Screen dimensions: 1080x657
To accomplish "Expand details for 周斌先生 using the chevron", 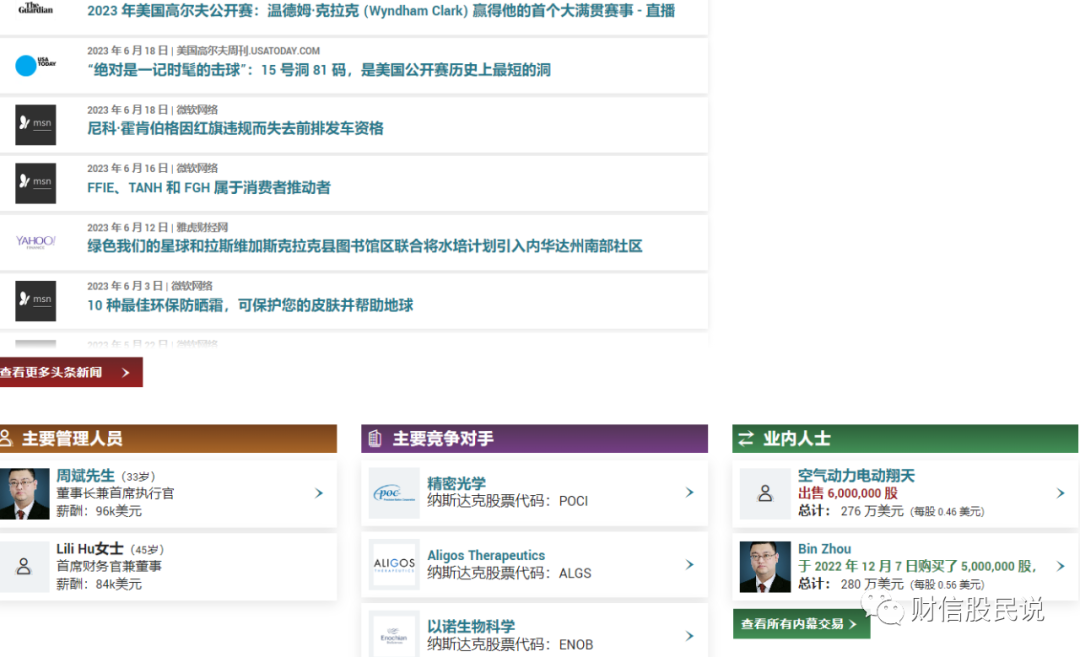I will click(x=318, y=492).
